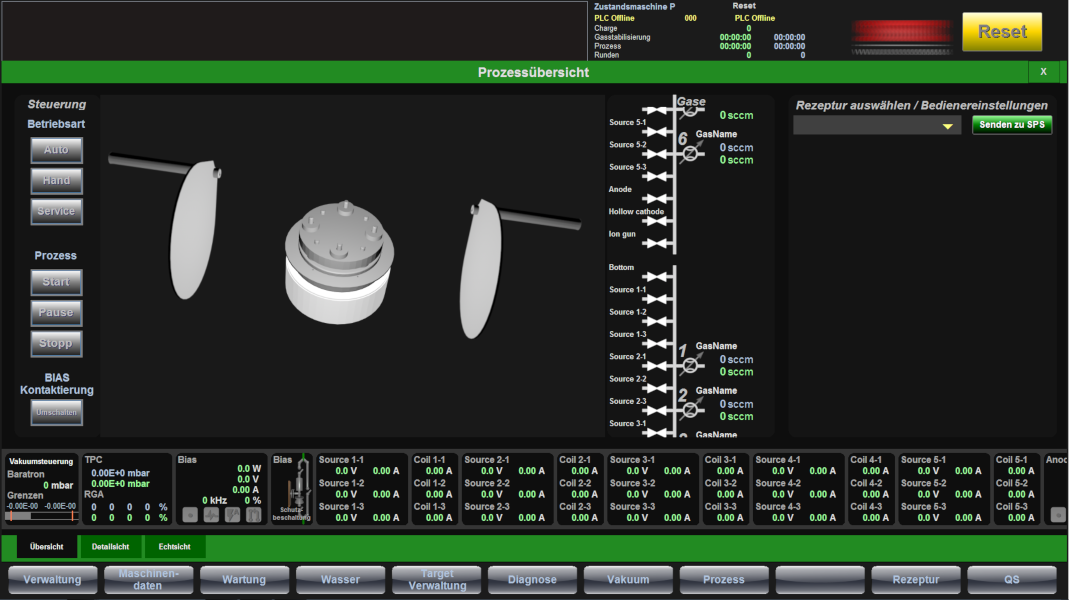Click the Schutzbeschaltung circuit symbol
The width and height of the screenshot is (1069, 600).
pyautogui.click(x=297, y=490)
